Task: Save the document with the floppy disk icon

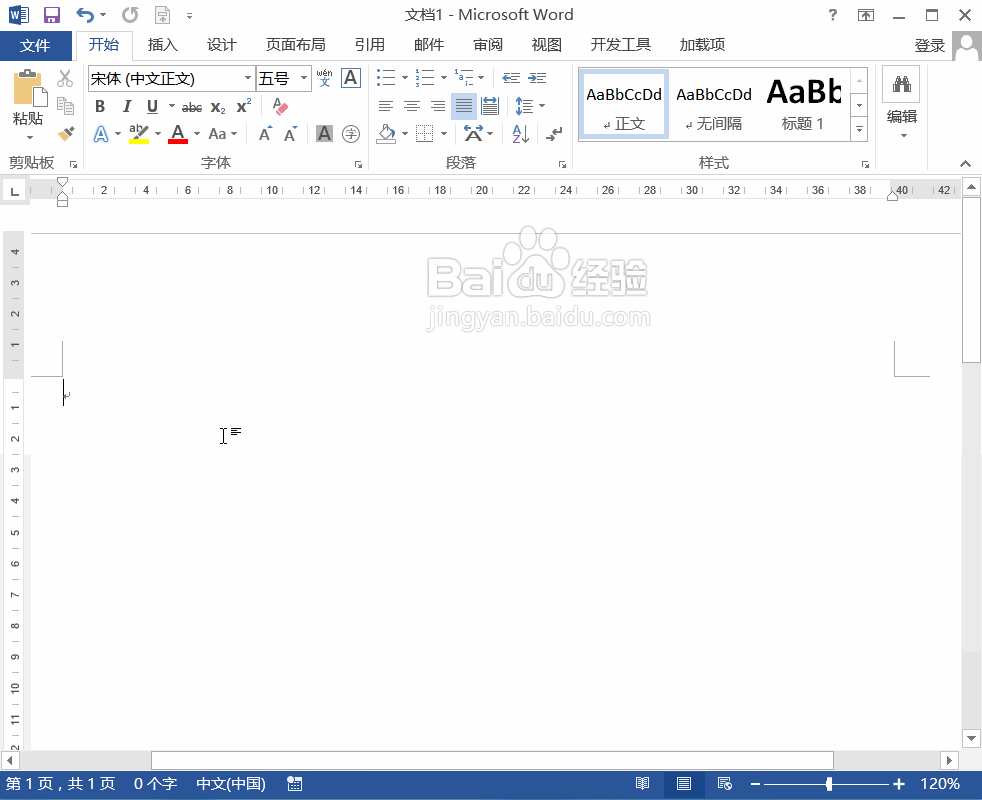Action: coord(51,14)
